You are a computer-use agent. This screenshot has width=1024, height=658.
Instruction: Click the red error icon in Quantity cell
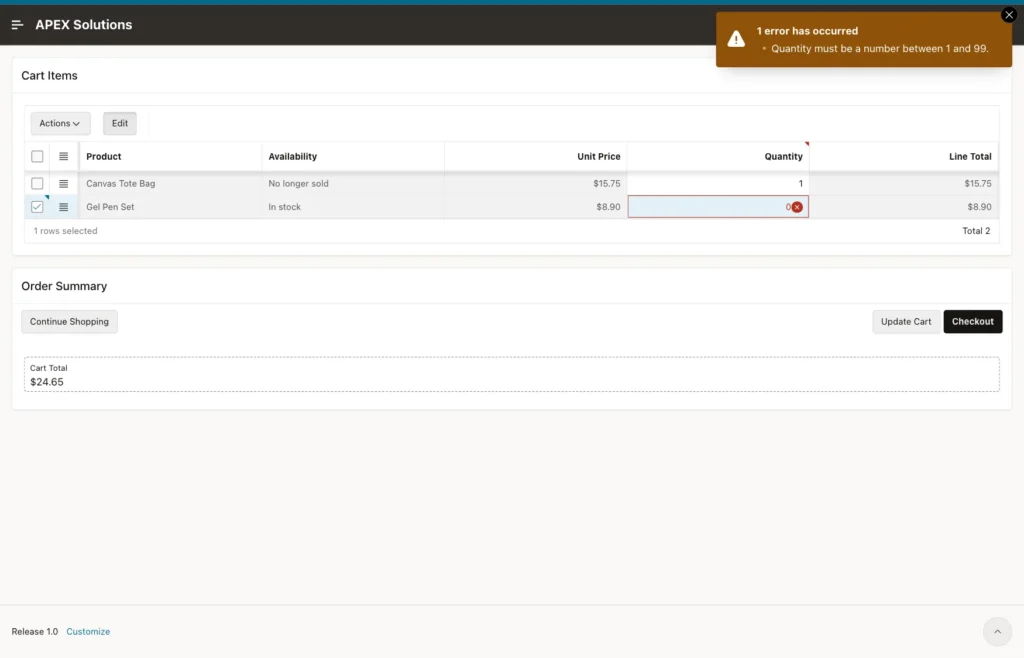[797, 207]
